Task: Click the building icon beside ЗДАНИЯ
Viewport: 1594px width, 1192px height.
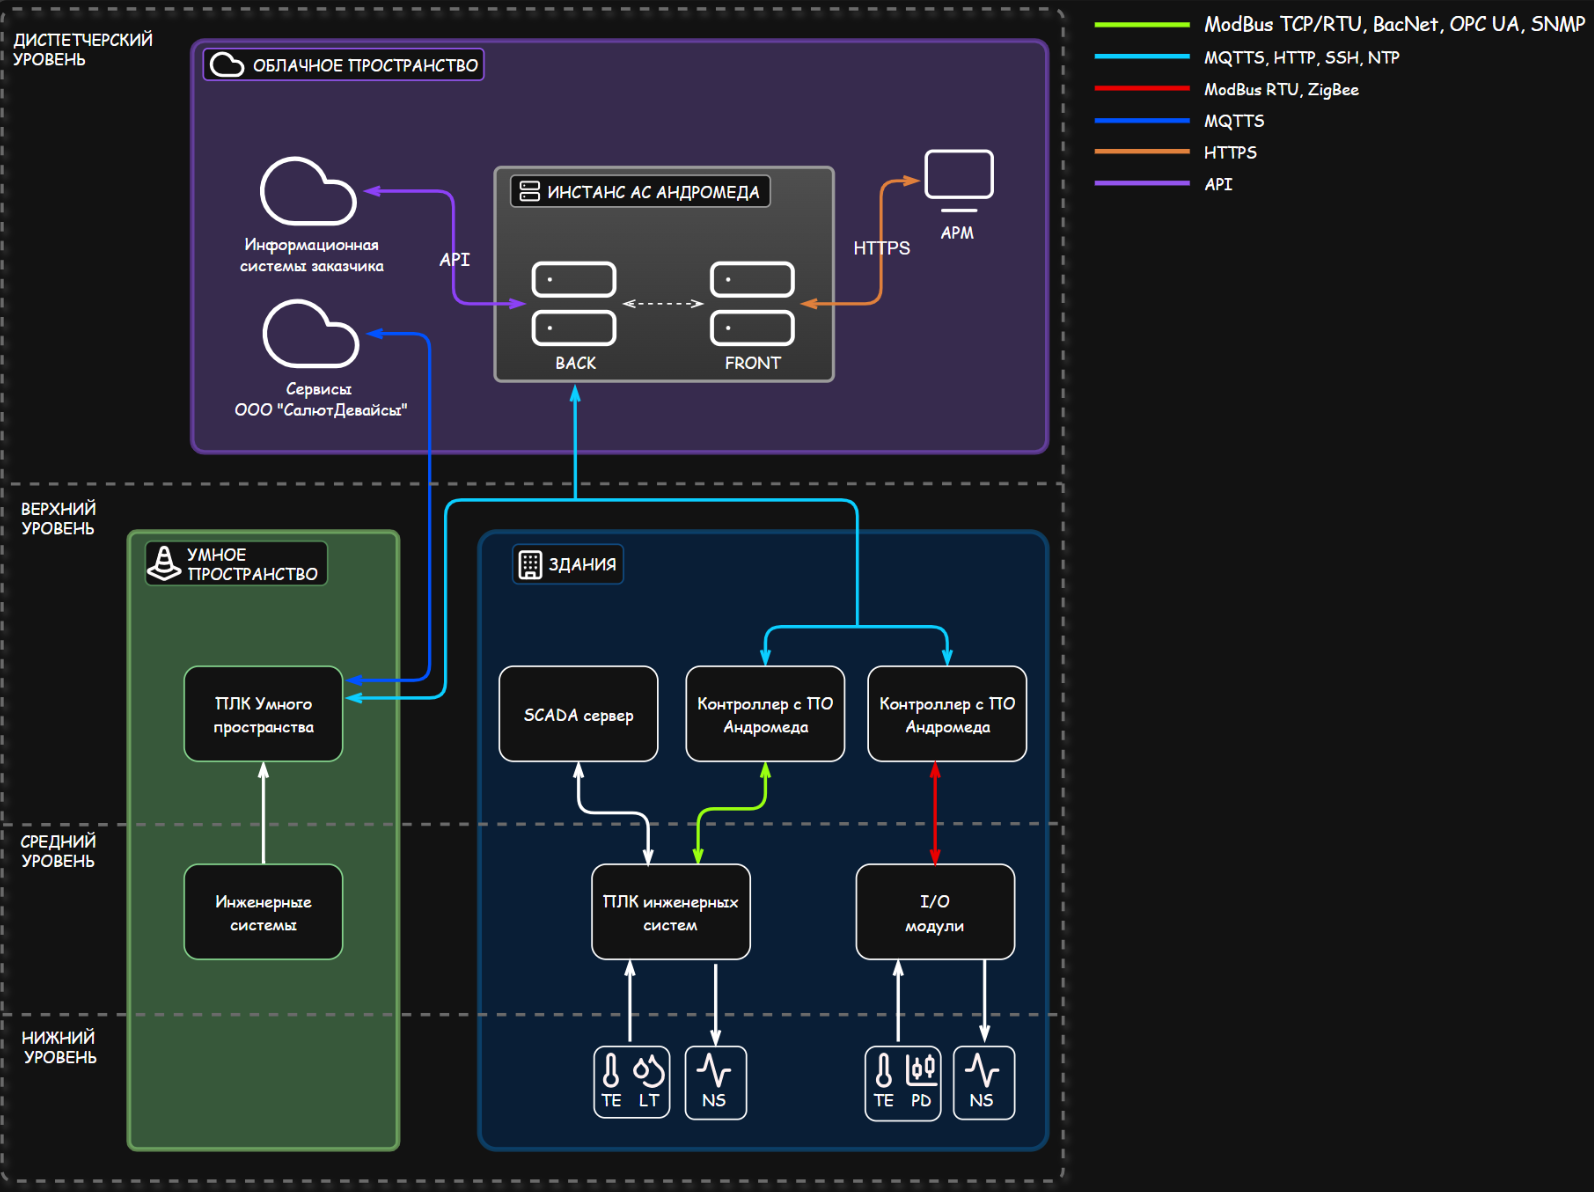Action: [x=530, y=564]
